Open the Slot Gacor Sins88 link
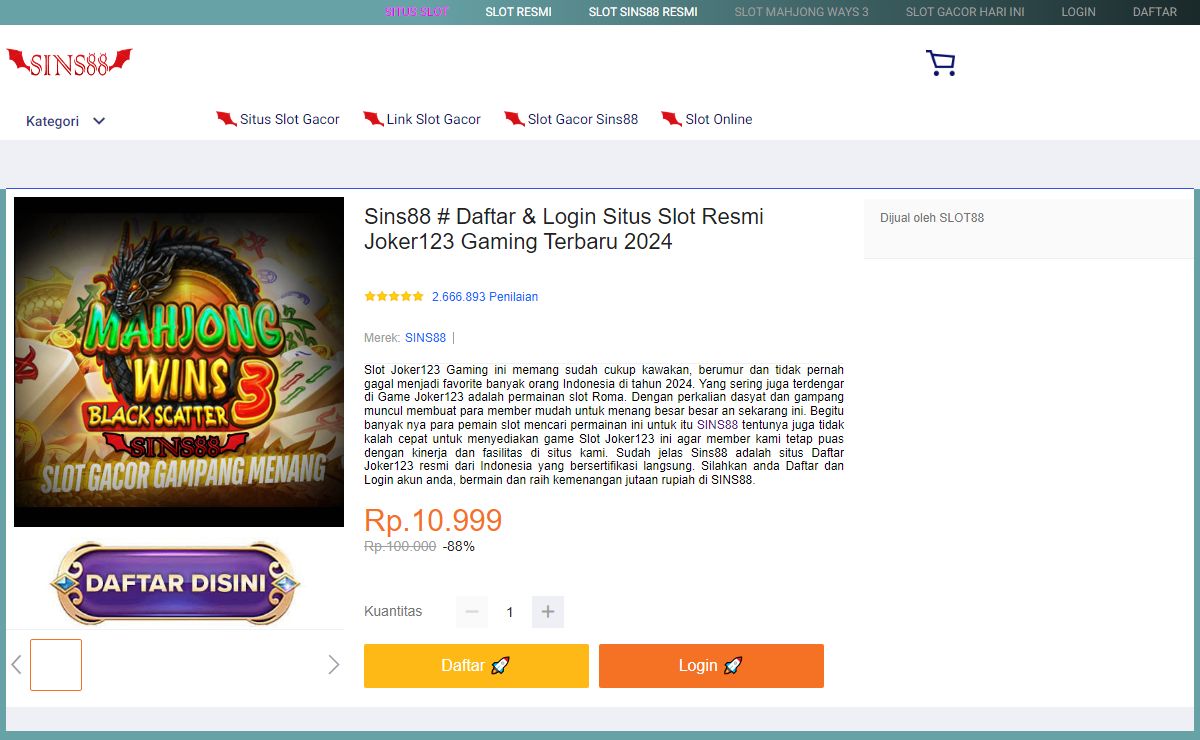The width and height of the screenshot is (1200, 740). point(571,119)
